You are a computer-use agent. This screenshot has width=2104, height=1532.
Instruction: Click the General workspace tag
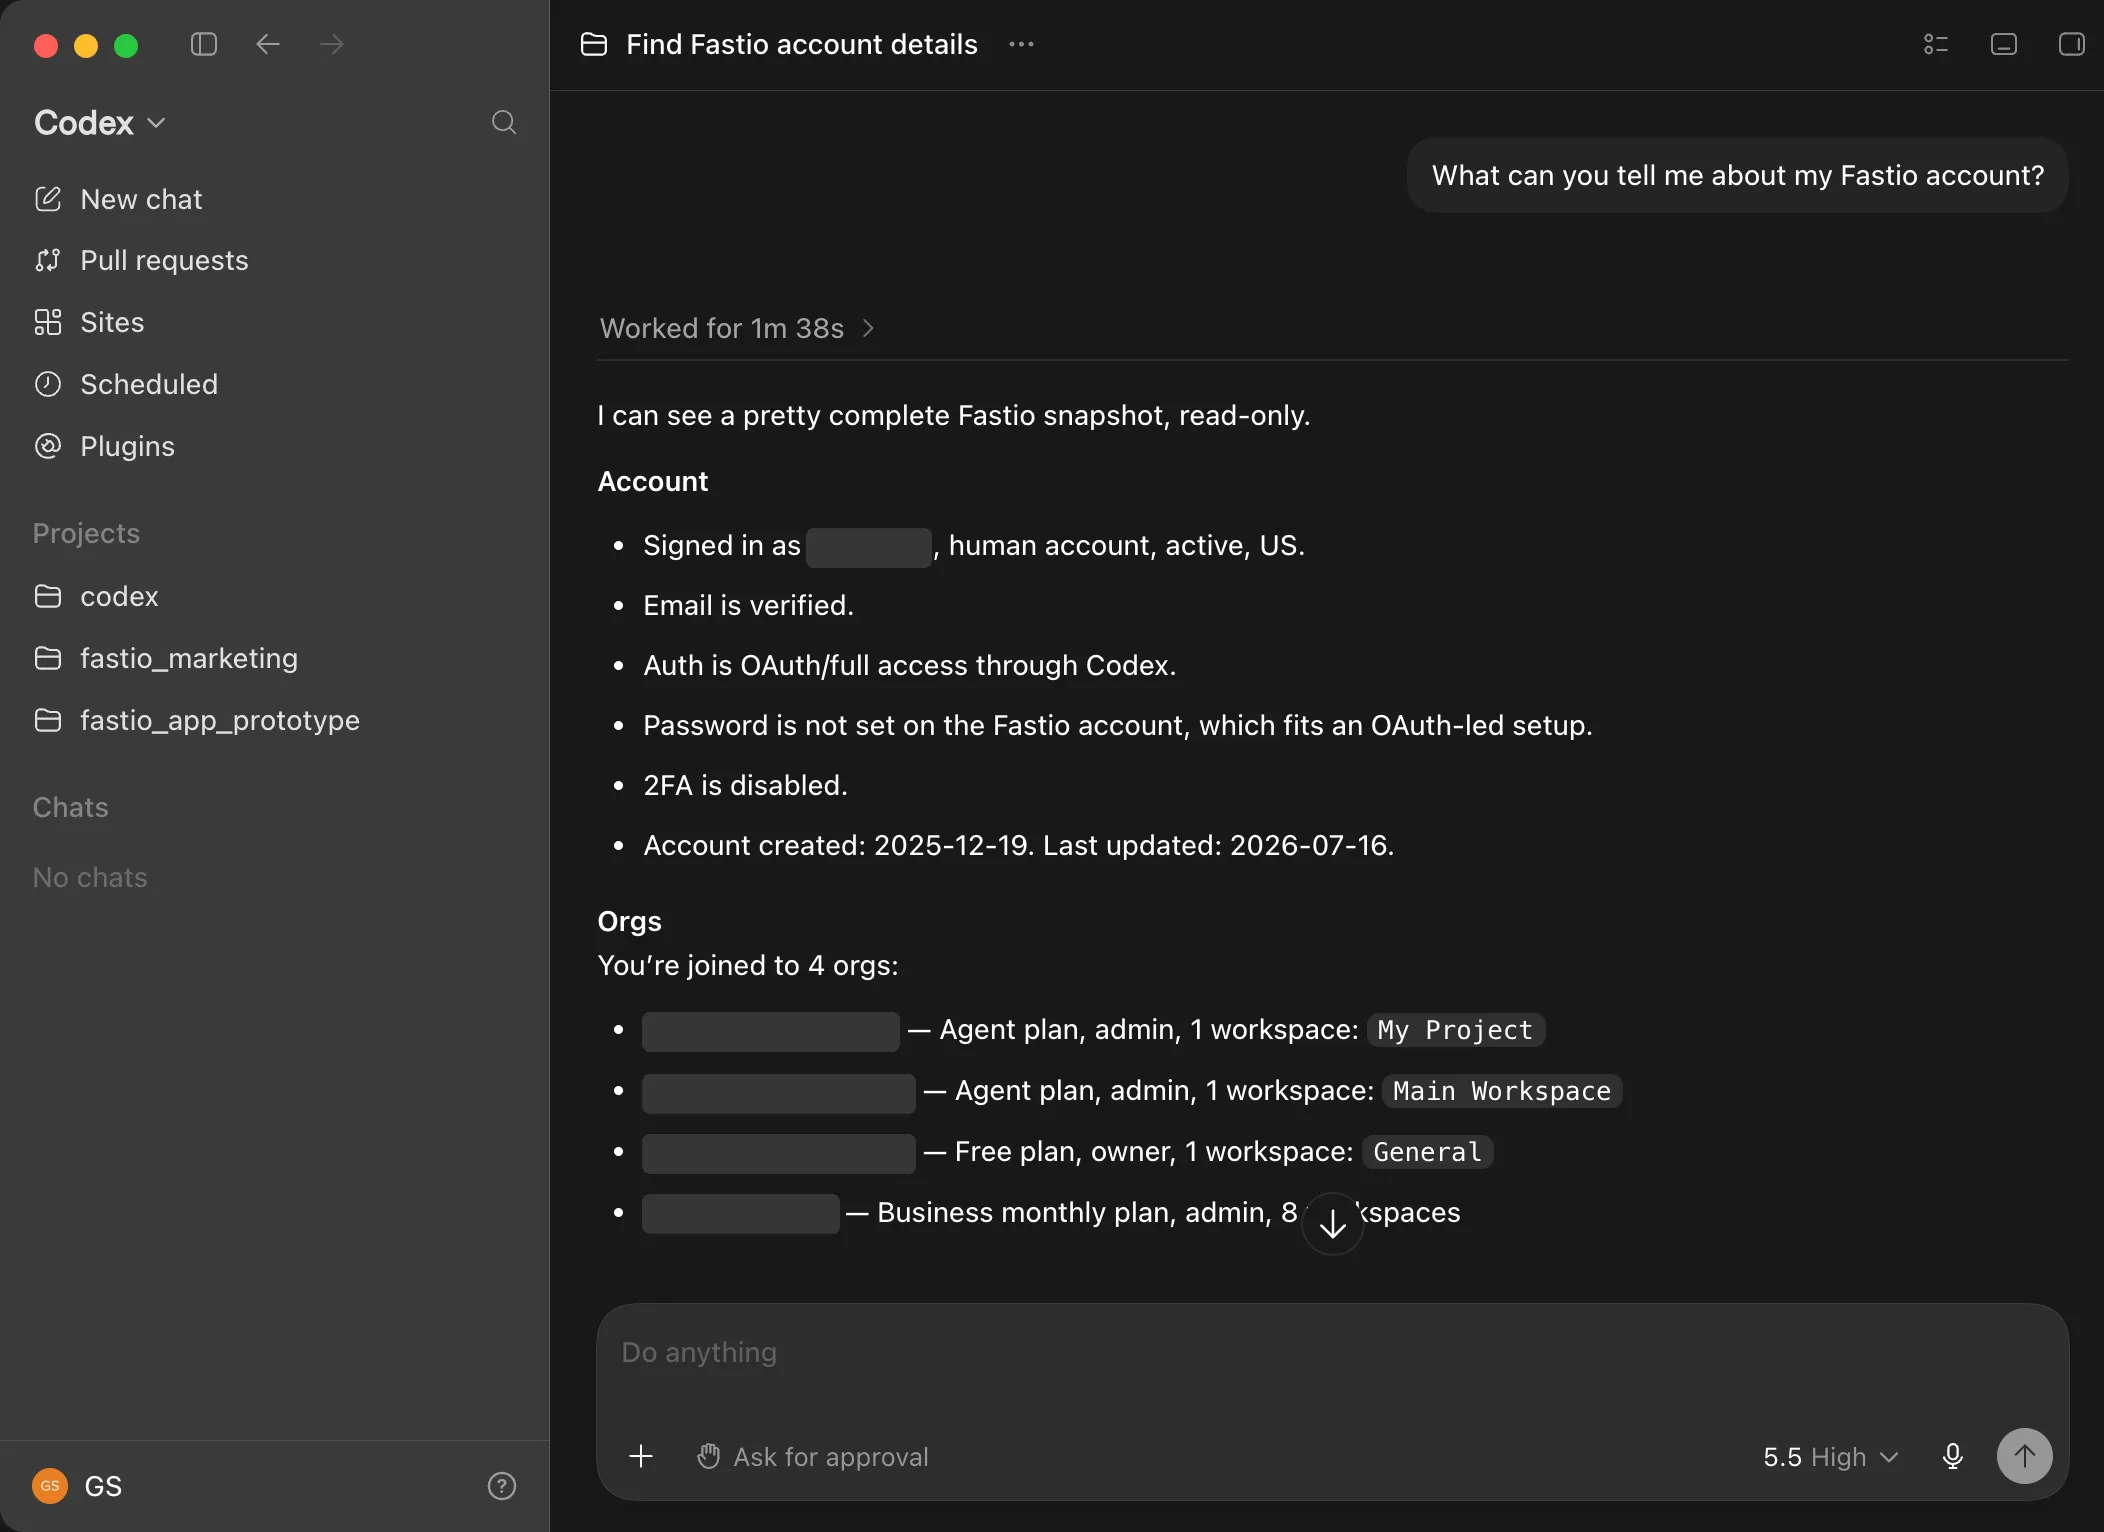point(1427,1152)
